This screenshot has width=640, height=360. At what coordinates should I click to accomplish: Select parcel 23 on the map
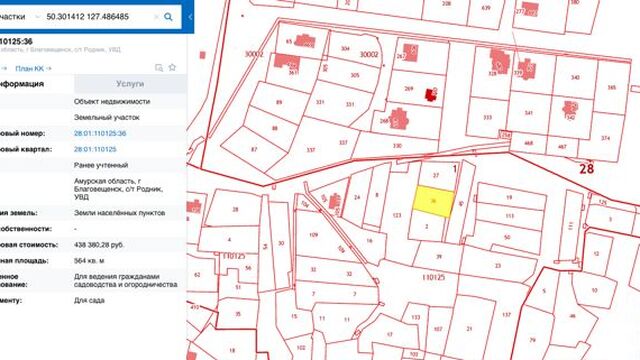[x=498, y=266]
